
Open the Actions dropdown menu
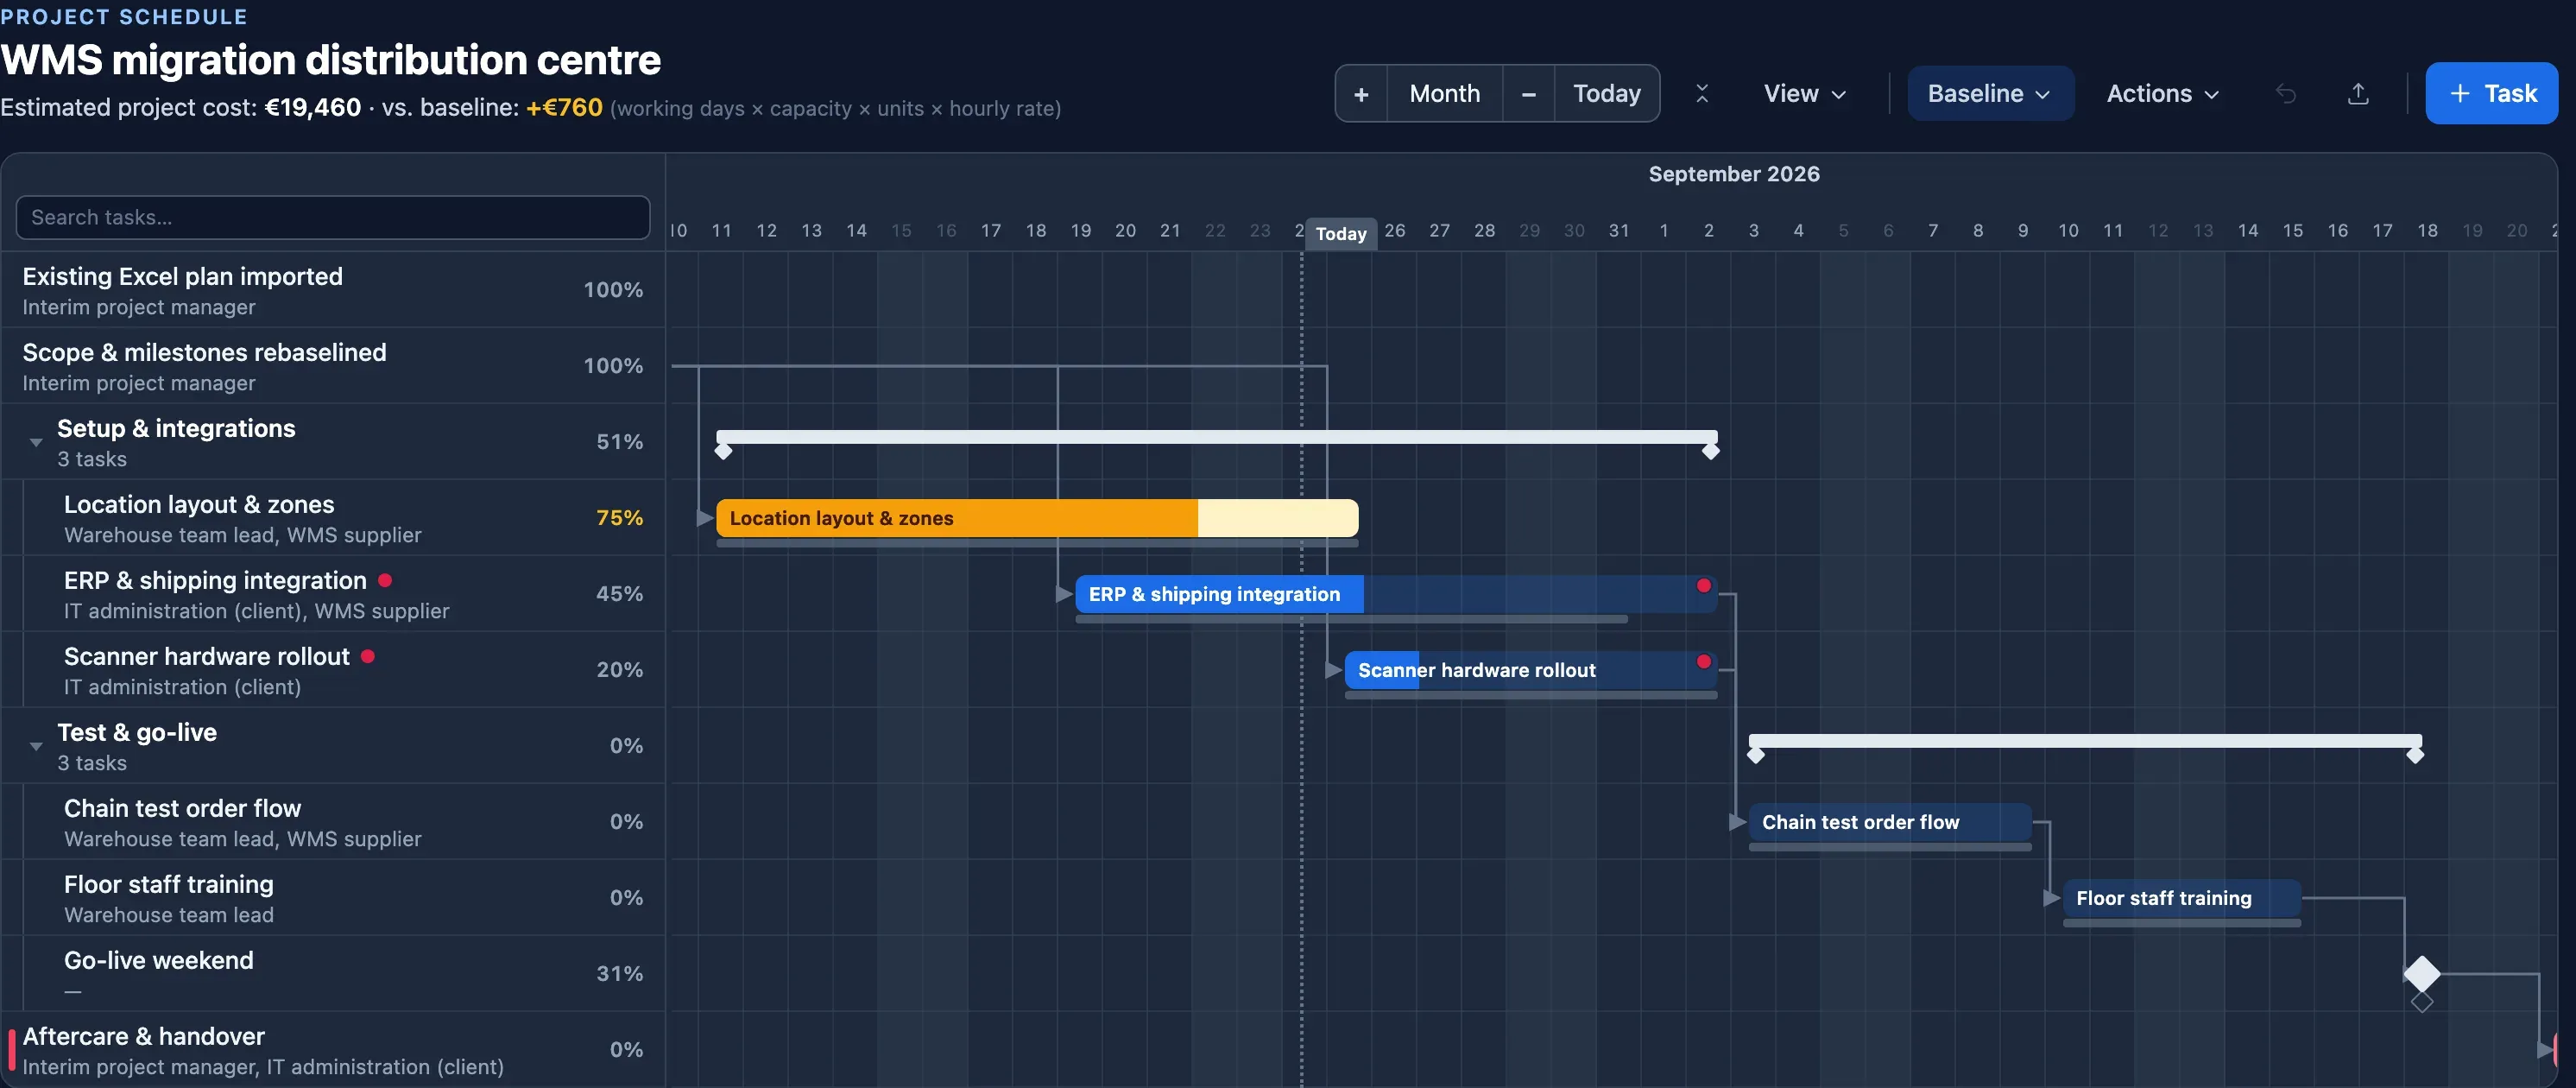[x=2162, y=94]
